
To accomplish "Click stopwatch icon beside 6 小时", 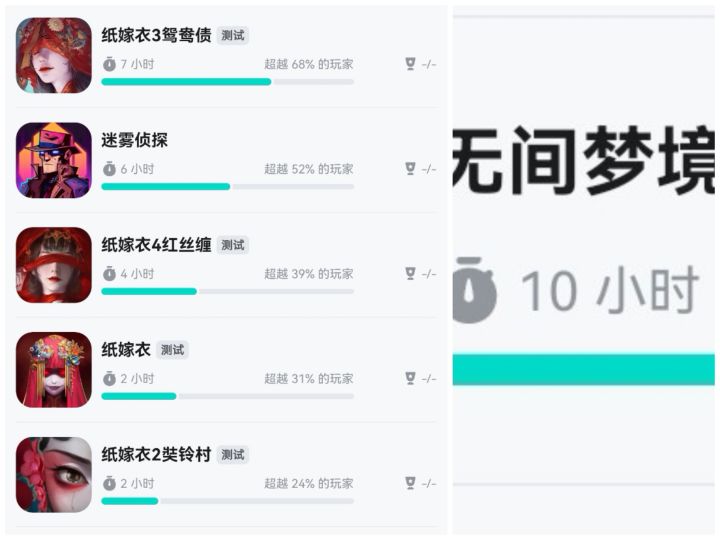I will tap(109, 169).
